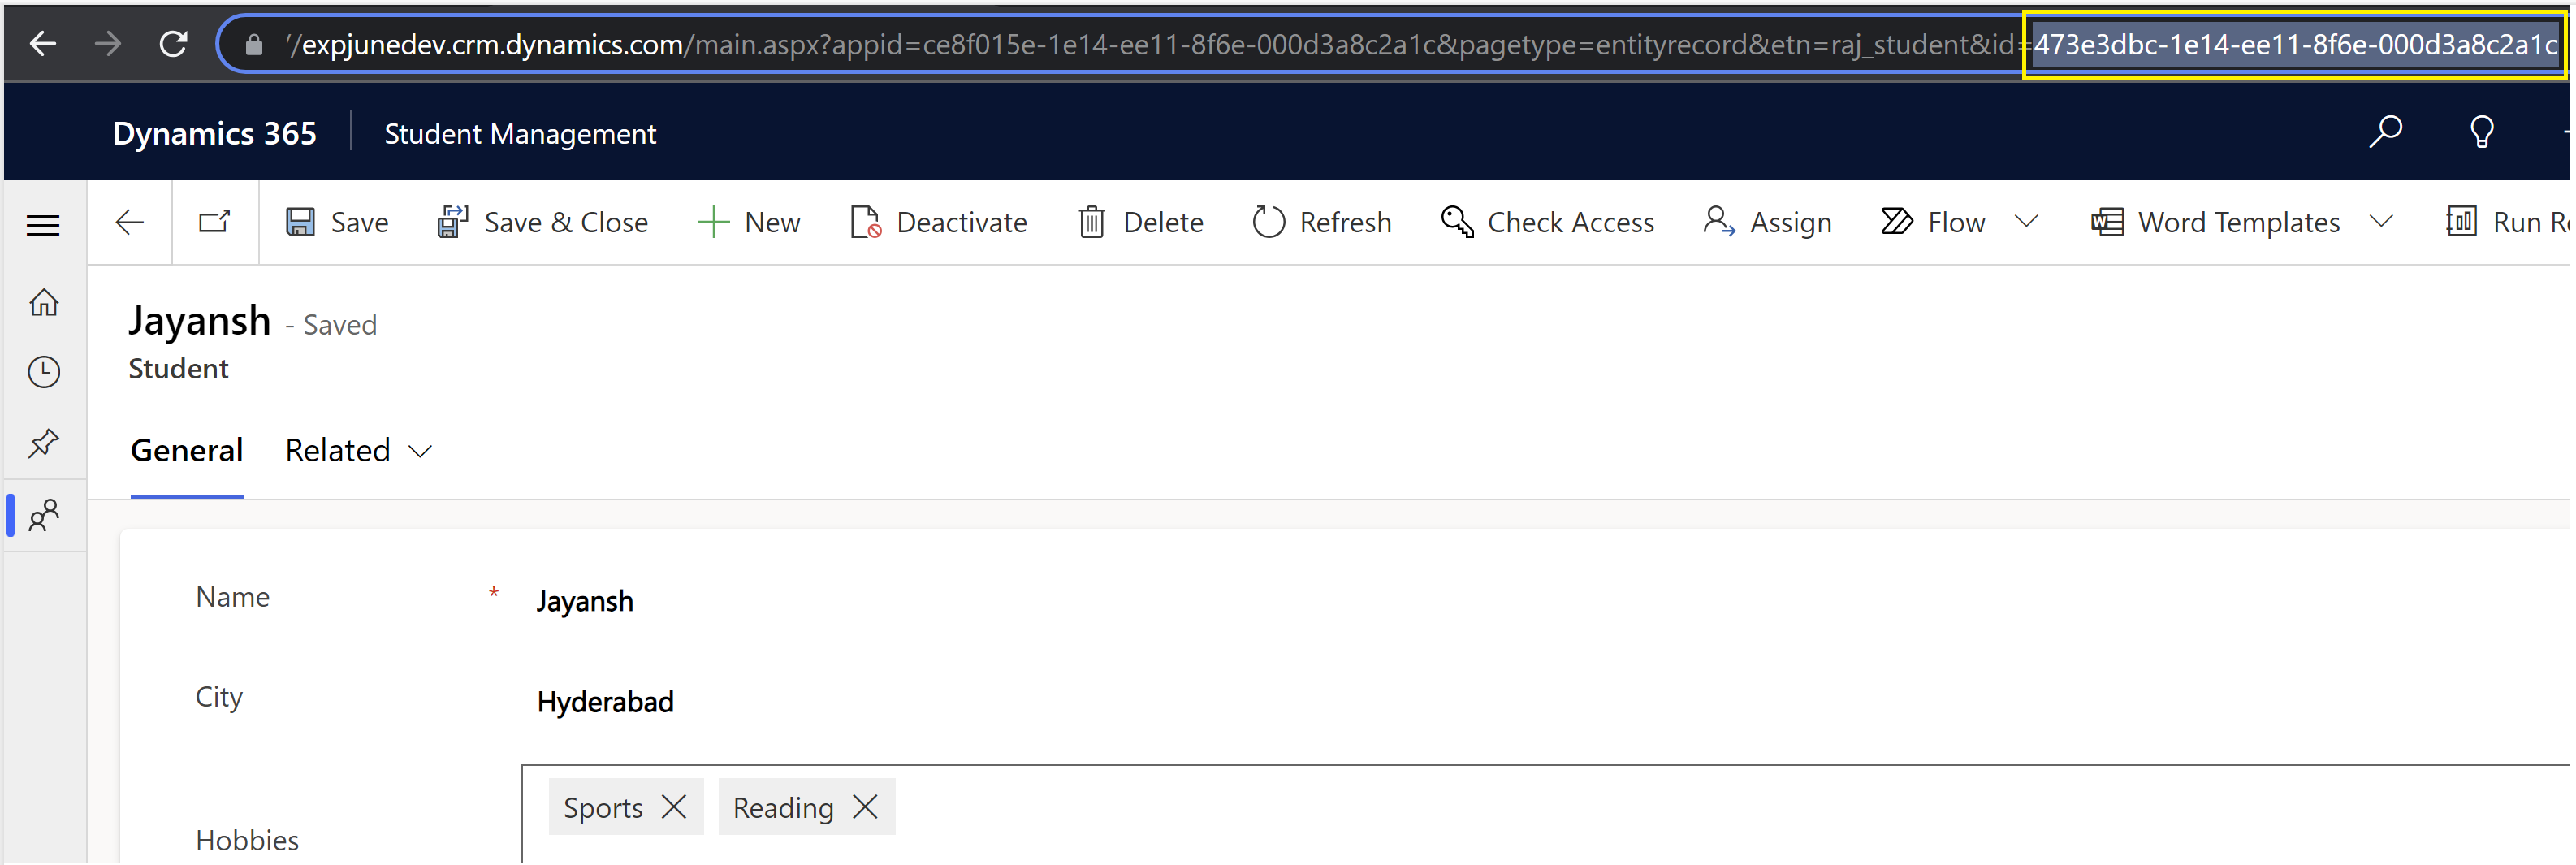Remove the Sports hobby tag
The height and width of the screenshot is (865, 2576).
pyautogui.click(x=674, y=807)
